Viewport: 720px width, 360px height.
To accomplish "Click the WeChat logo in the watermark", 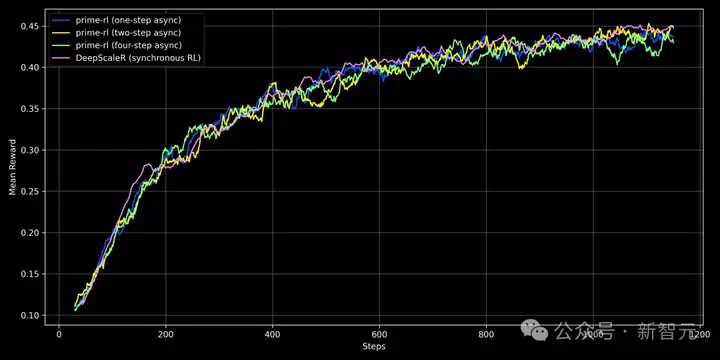I will (x=534, y=330).
